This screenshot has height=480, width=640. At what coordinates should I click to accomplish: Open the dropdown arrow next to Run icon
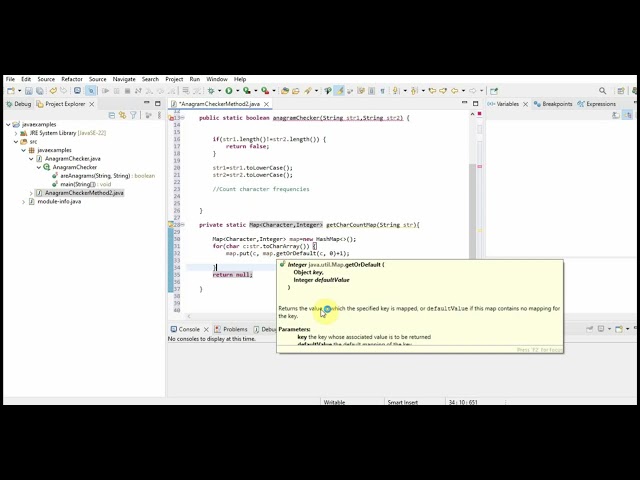point(238,91)
